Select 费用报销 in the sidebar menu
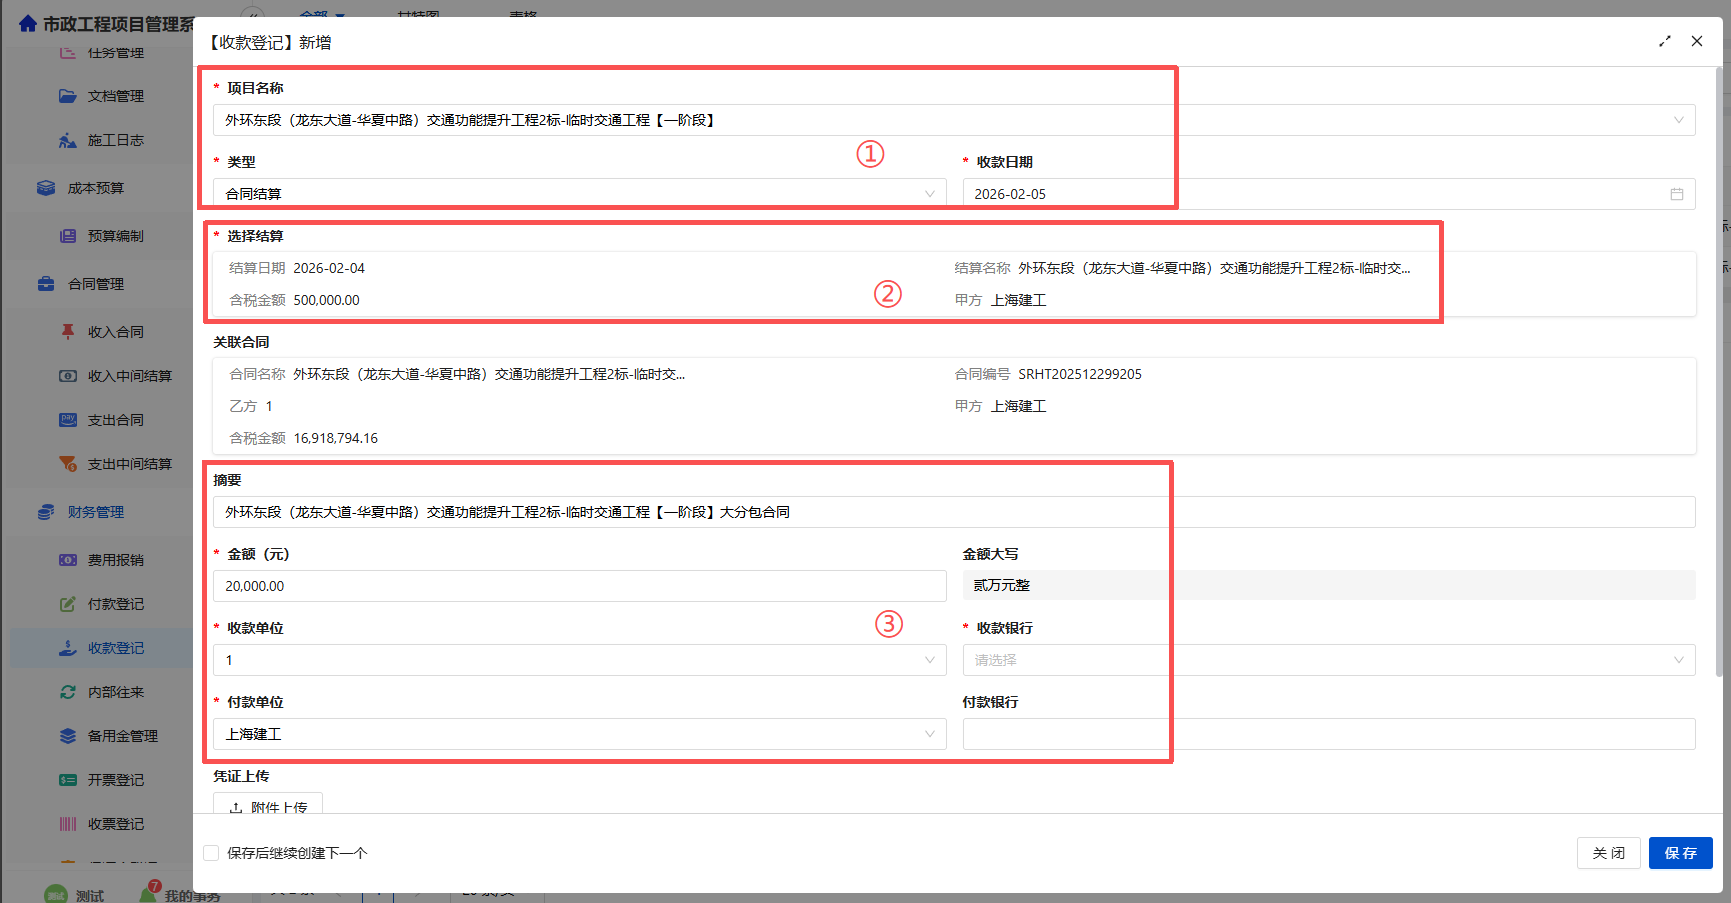This screenshot has height=903, width=1731. point(115,560)
